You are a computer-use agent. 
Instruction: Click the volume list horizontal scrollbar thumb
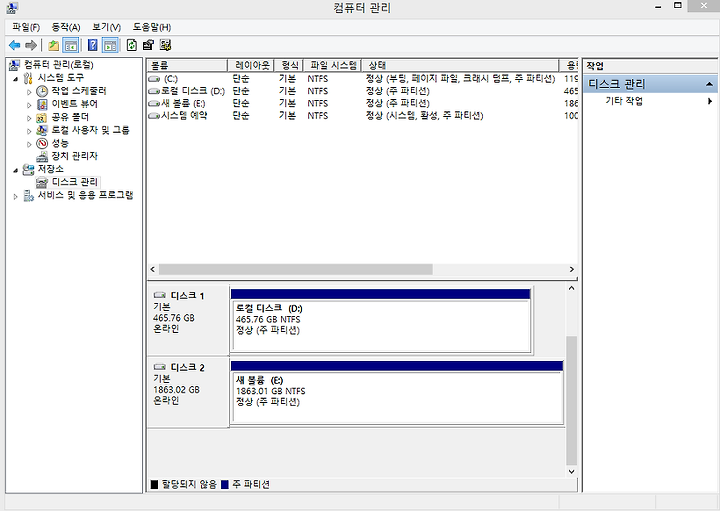pyautogui.click(x=296, y=269)
